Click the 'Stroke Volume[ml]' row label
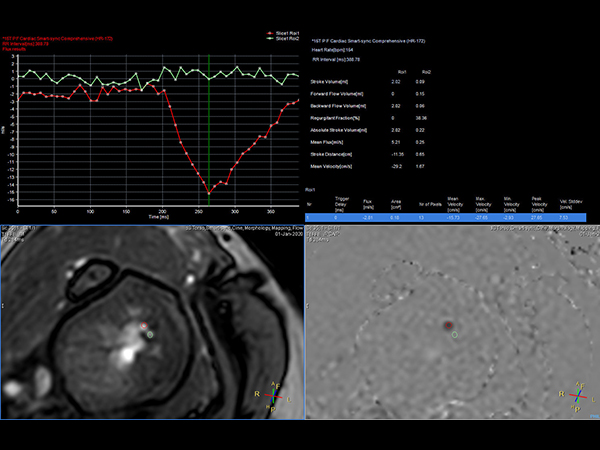Viewport: 600px width, 450px height. coord(329,82)
